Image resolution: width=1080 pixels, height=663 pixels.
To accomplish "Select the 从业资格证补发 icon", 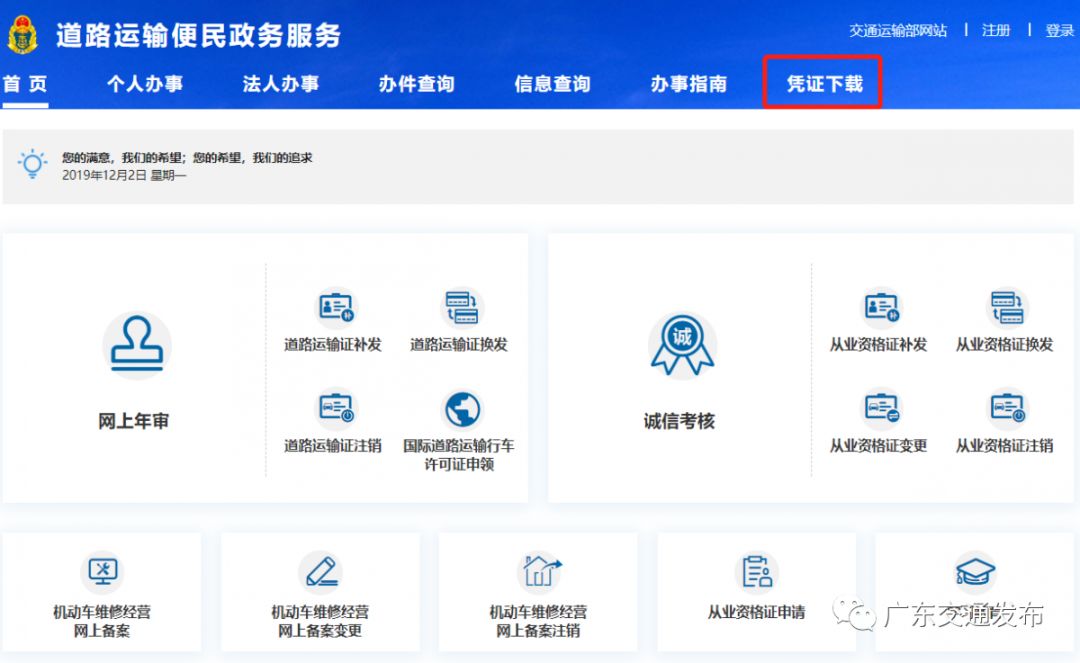I will tap(880, 307).
